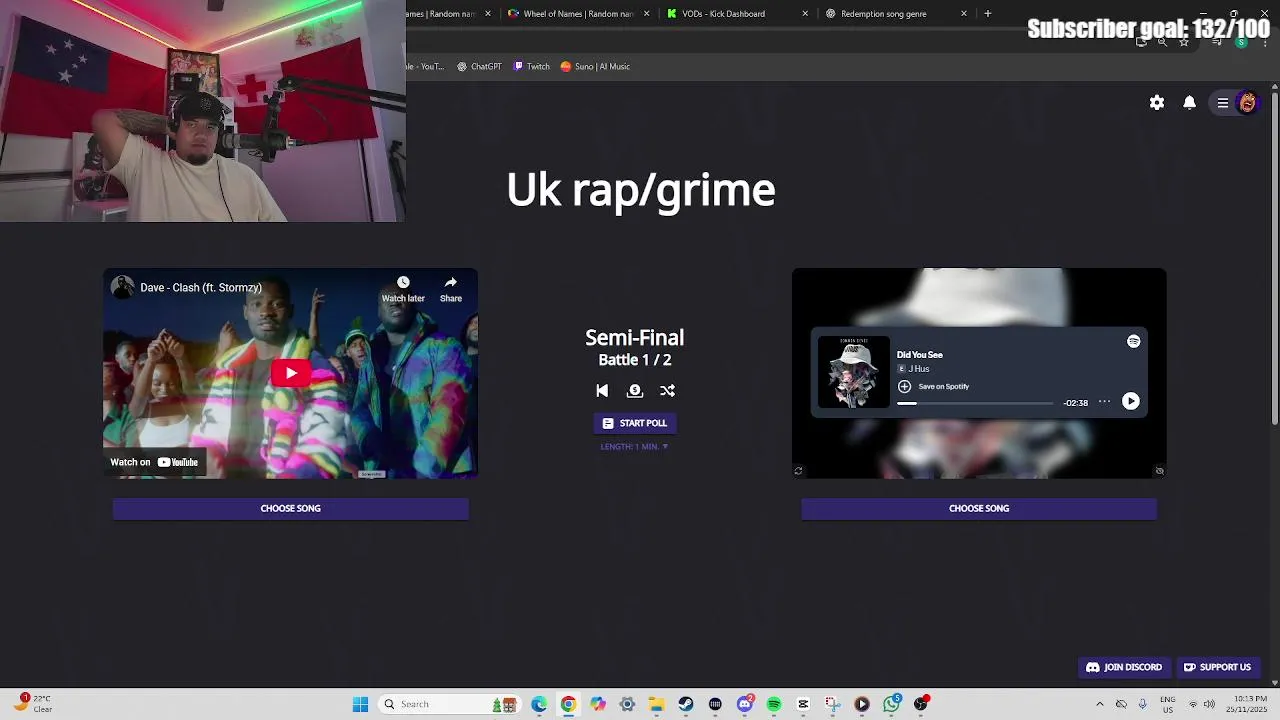
Task: Open OBS Studio from the taskbar
Action: tap(921, 704)
